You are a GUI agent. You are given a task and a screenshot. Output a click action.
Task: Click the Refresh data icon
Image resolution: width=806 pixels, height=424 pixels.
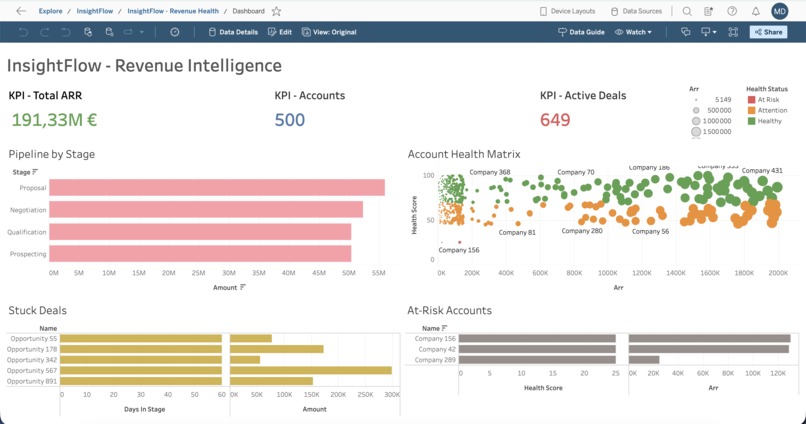pos(88,32)
